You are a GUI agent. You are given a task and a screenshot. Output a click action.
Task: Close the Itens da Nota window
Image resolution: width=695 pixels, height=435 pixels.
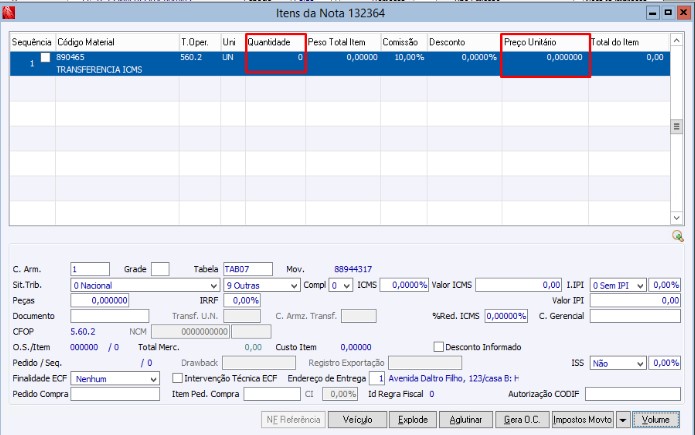pos(682,15)
